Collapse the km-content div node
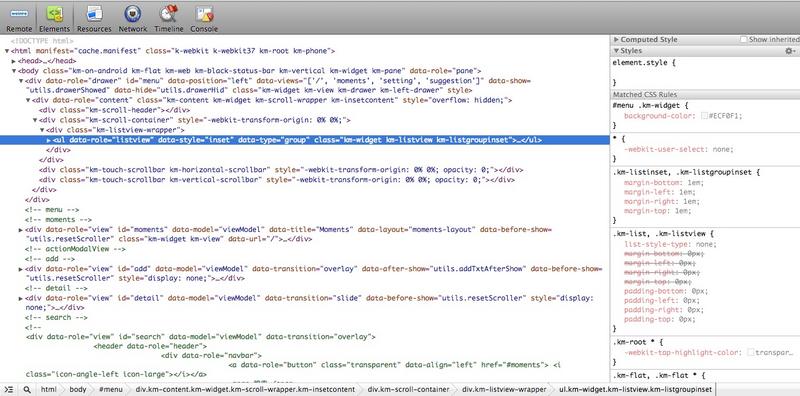 click(28, 101)
